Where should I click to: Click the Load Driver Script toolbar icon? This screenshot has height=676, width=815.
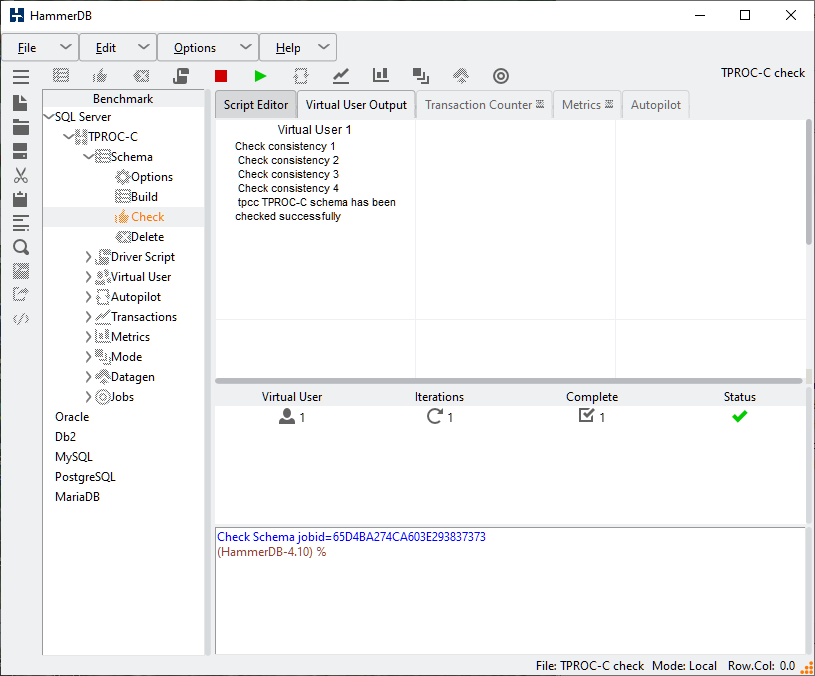click(181, 76)
